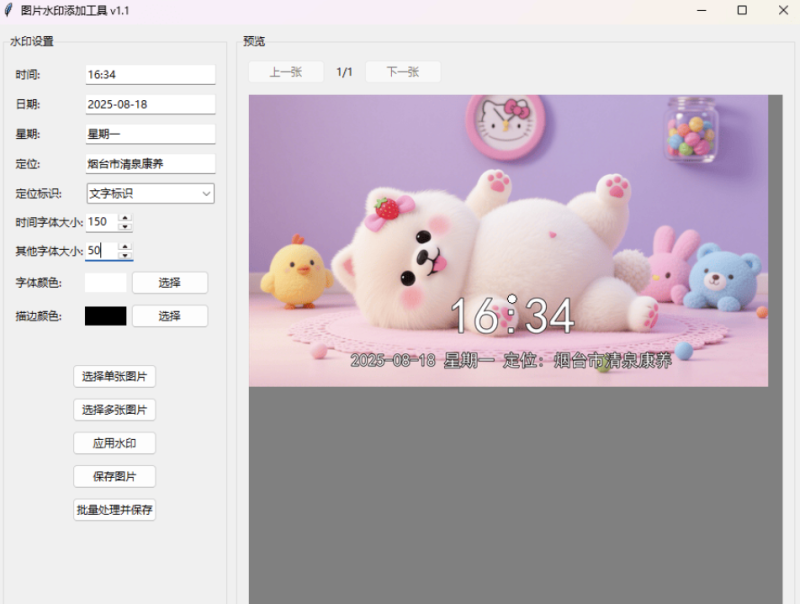Click the 日期 field showing 2025-08-18
The image size is (800, 604).
[x=150, y=104]
